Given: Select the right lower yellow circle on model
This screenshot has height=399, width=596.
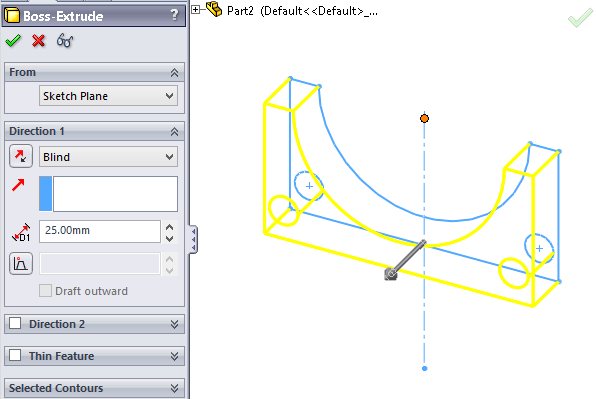Looking at the screenshot, I should pyautogui.click(x=514, y=273).
